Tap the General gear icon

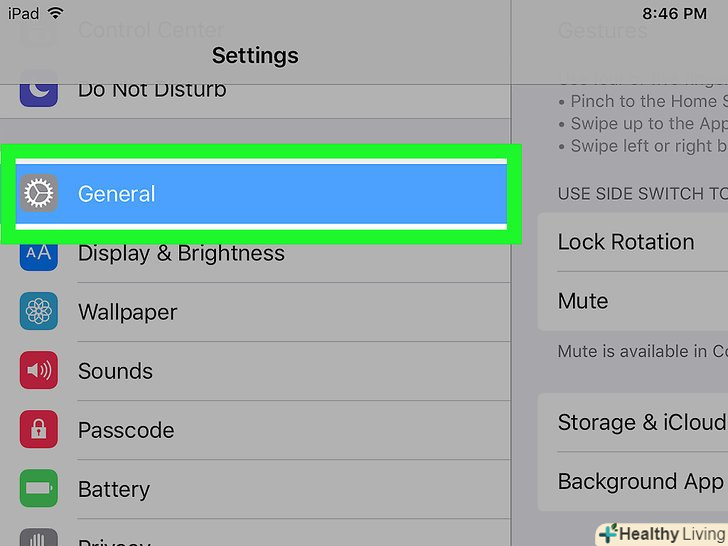tap(39, 193)
